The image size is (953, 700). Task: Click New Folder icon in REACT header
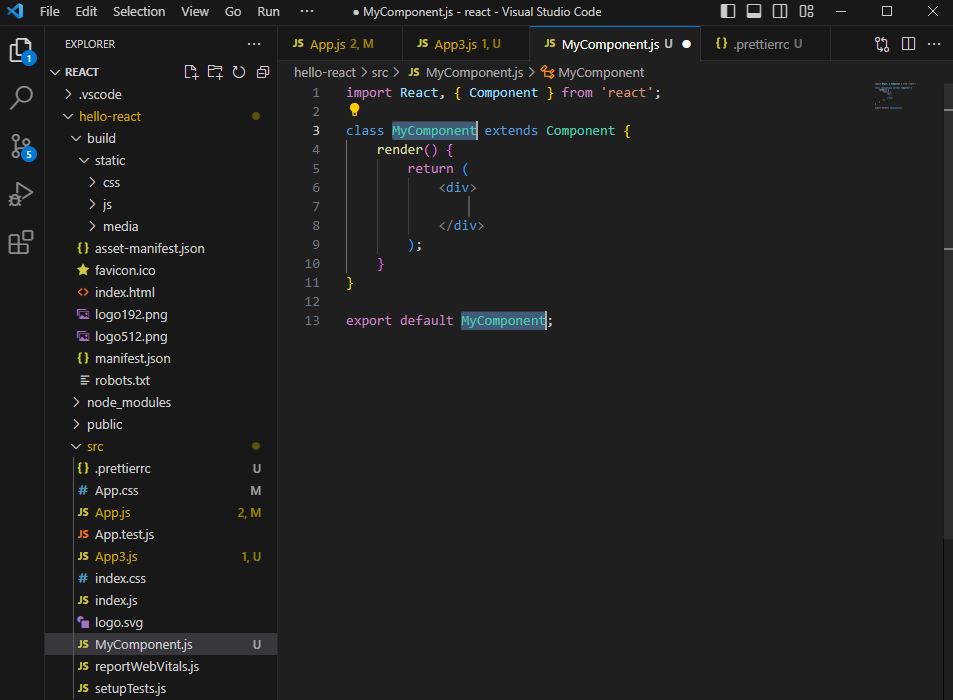(215, 72)
